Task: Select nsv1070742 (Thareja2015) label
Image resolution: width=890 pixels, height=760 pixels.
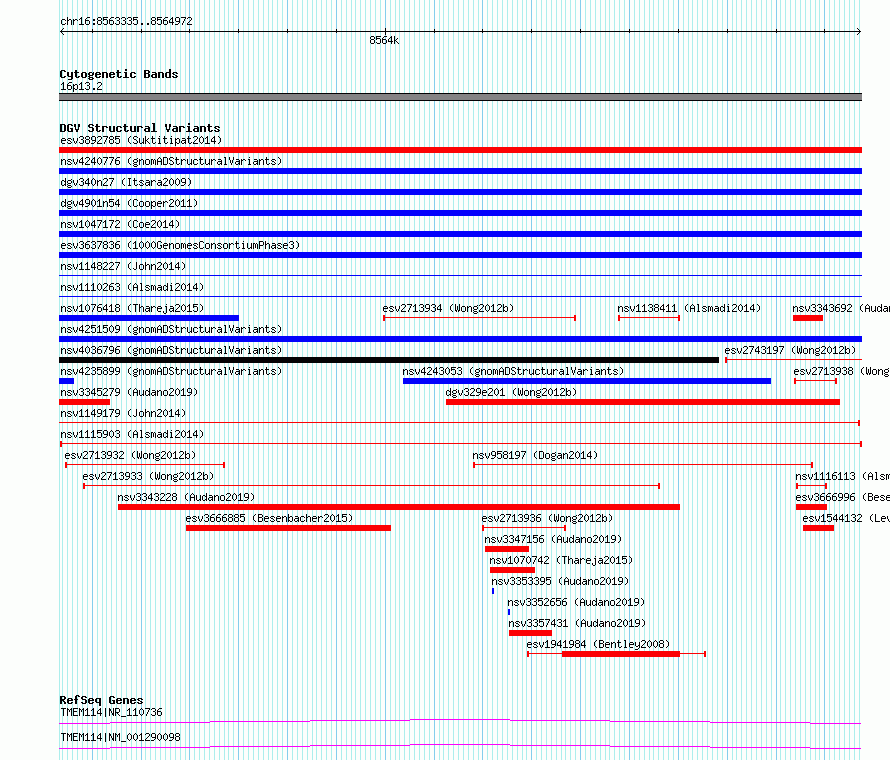Action: click(x=561, y=560)
